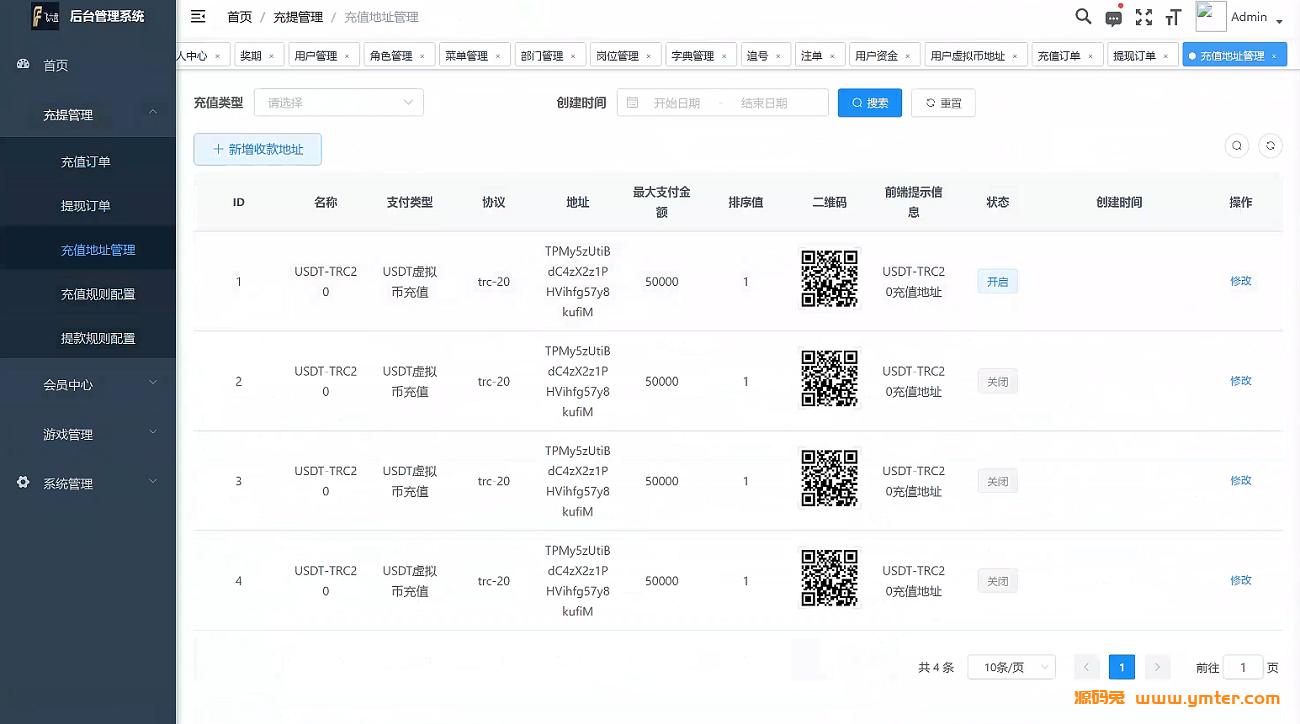Expand the 会员中心 sidebar menu
This screenshot has height=724, width=1300.
coord(88,384)
